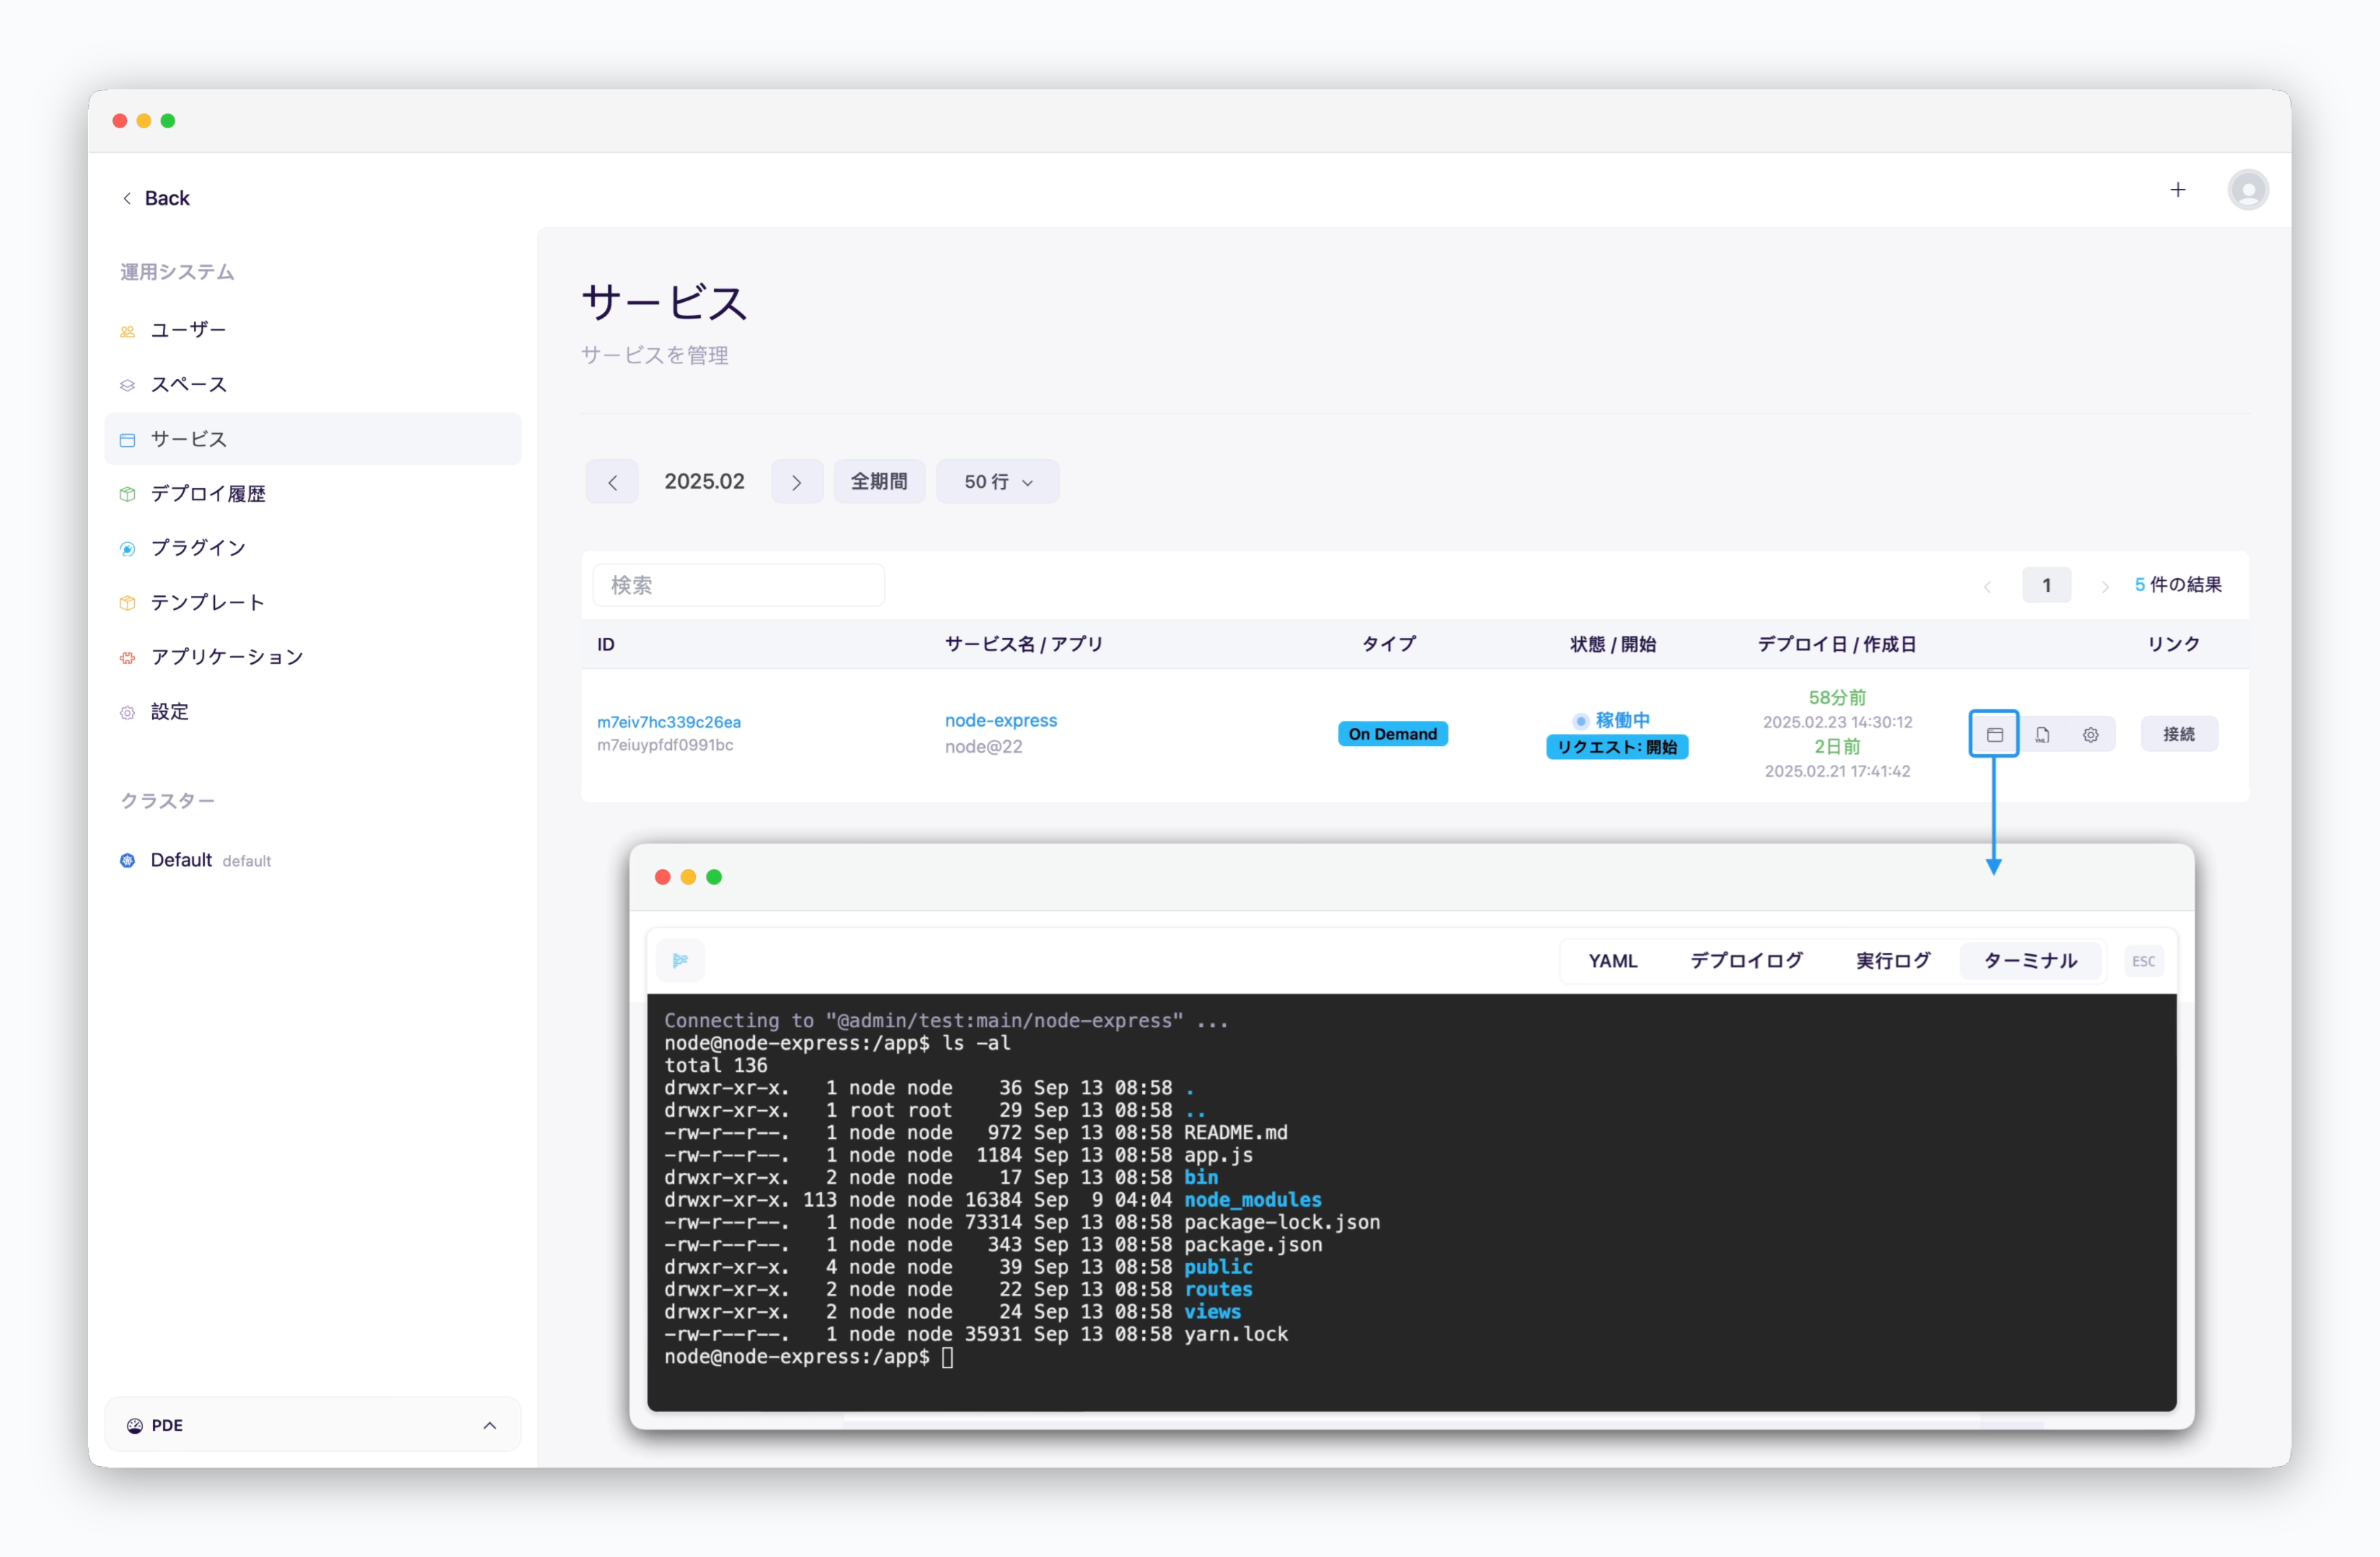Viewport: 2380px width, 1557px height.
Task: Switch to the 実行ログ tab
Action: tap(1892, 961)
